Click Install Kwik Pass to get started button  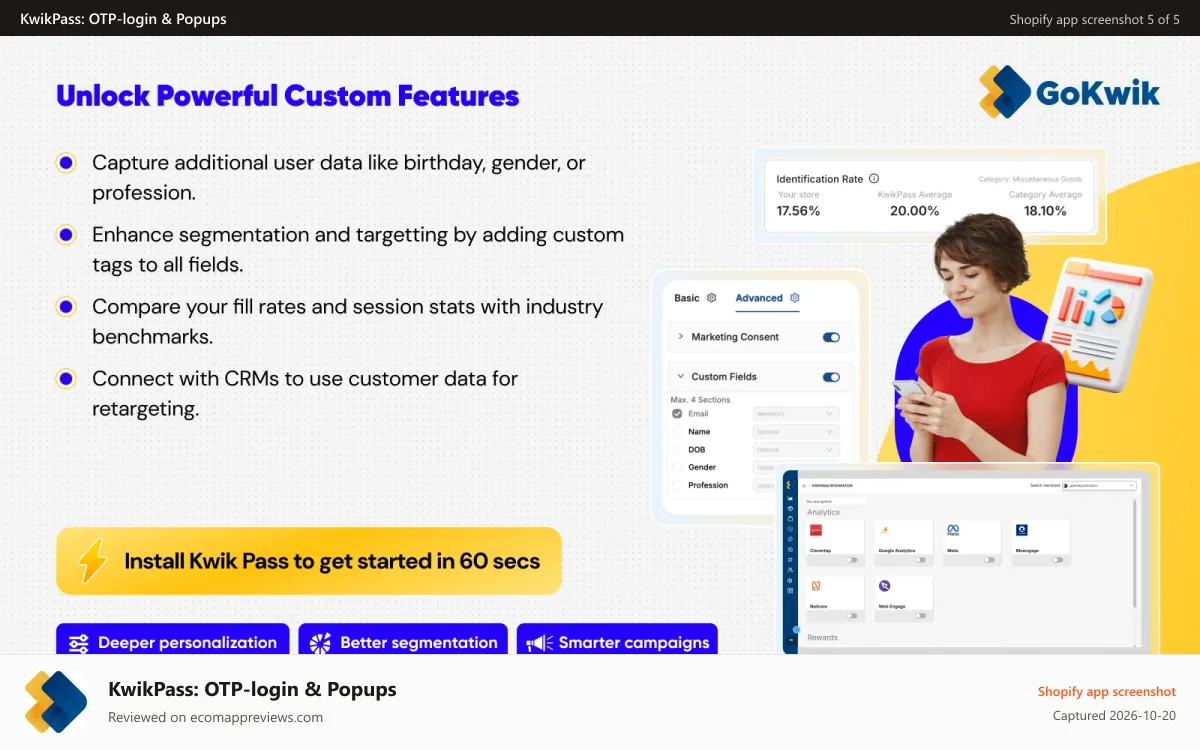click(309, 561)
